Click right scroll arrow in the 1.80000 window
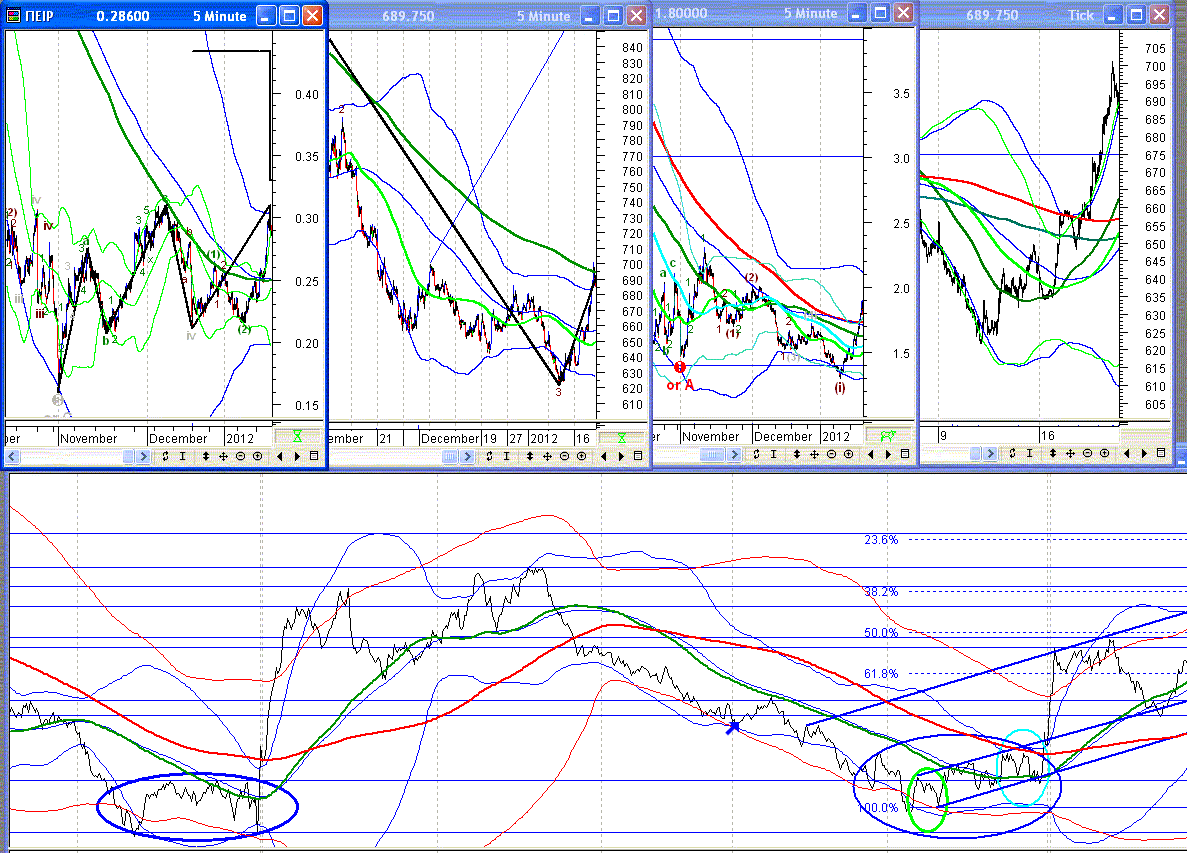 734,454
